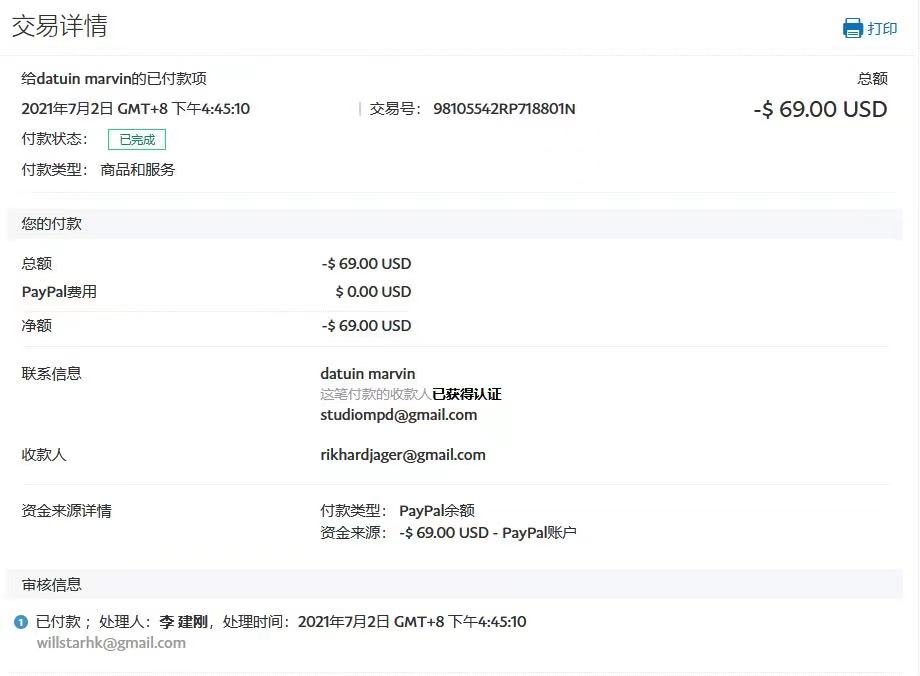Click the blue number 1 audit icon
Screen dimensions: 920x676
pyautogui.click(x=21, y=622)
